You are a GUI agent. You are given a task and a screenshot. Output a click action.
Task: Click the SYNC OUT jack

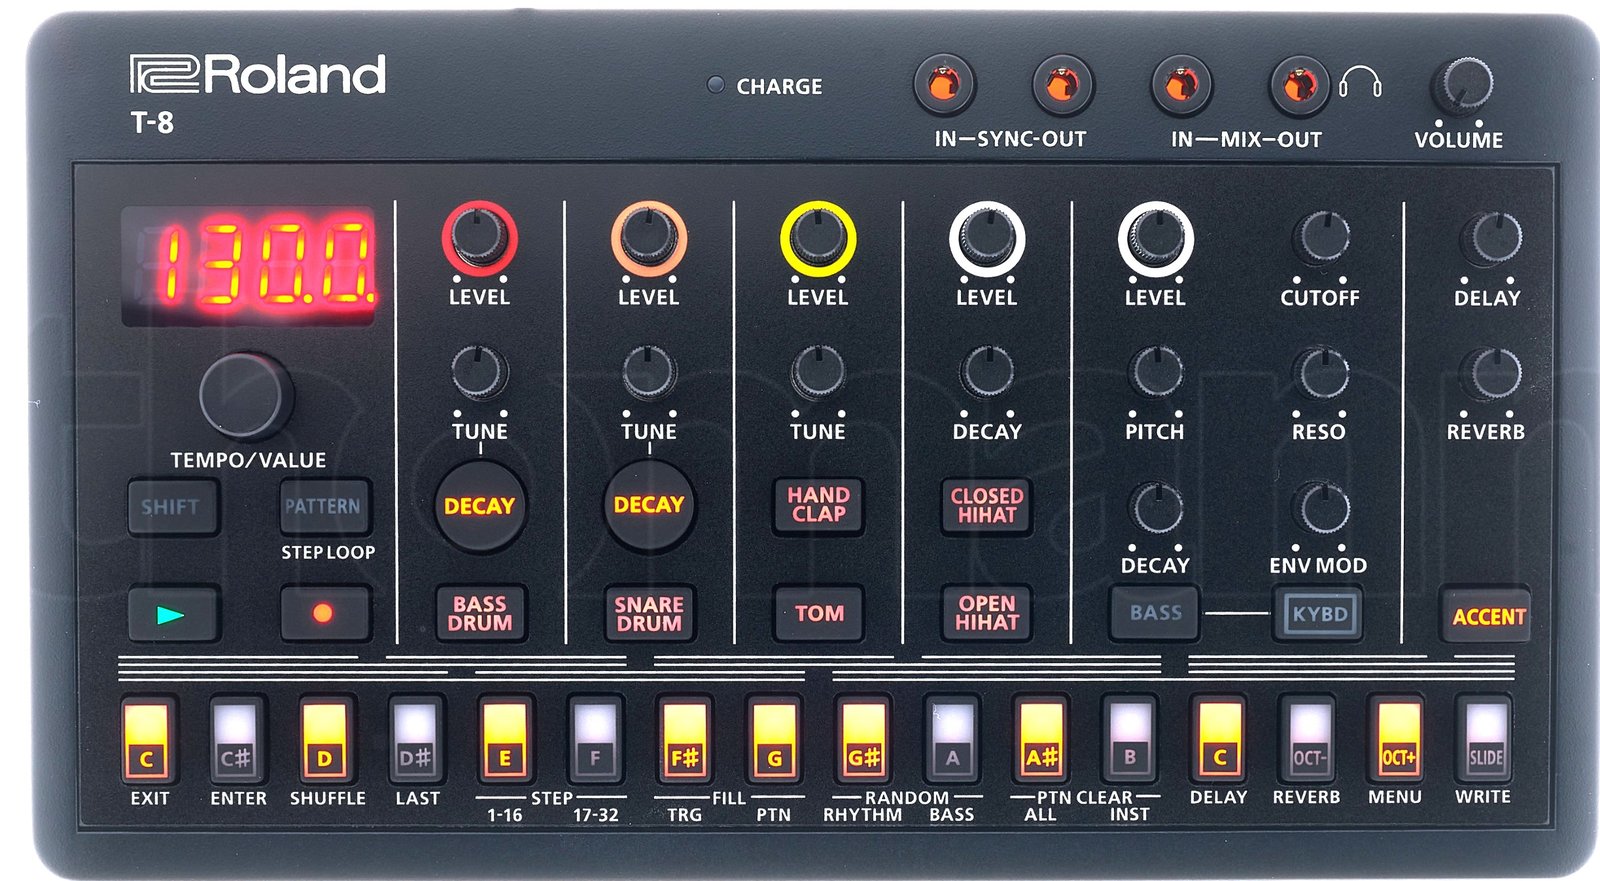(1063, 84)
